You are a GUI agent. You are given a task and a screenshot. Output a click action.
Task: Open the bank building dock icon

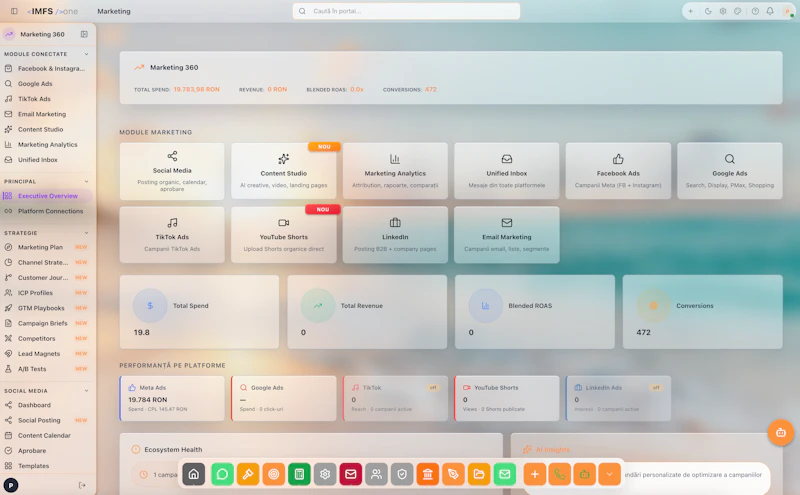(428, 474)
